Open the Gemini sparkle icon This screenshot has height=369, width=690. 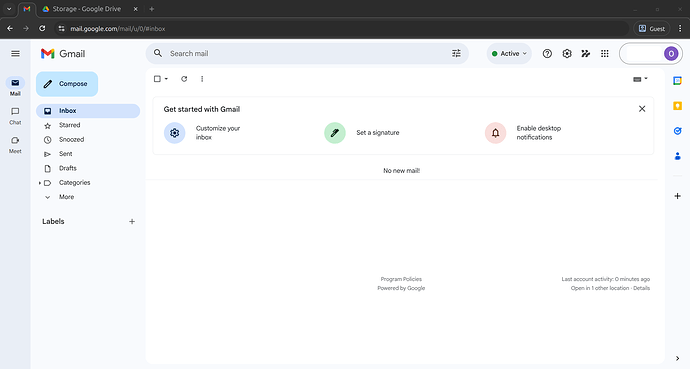pos(586,54)
